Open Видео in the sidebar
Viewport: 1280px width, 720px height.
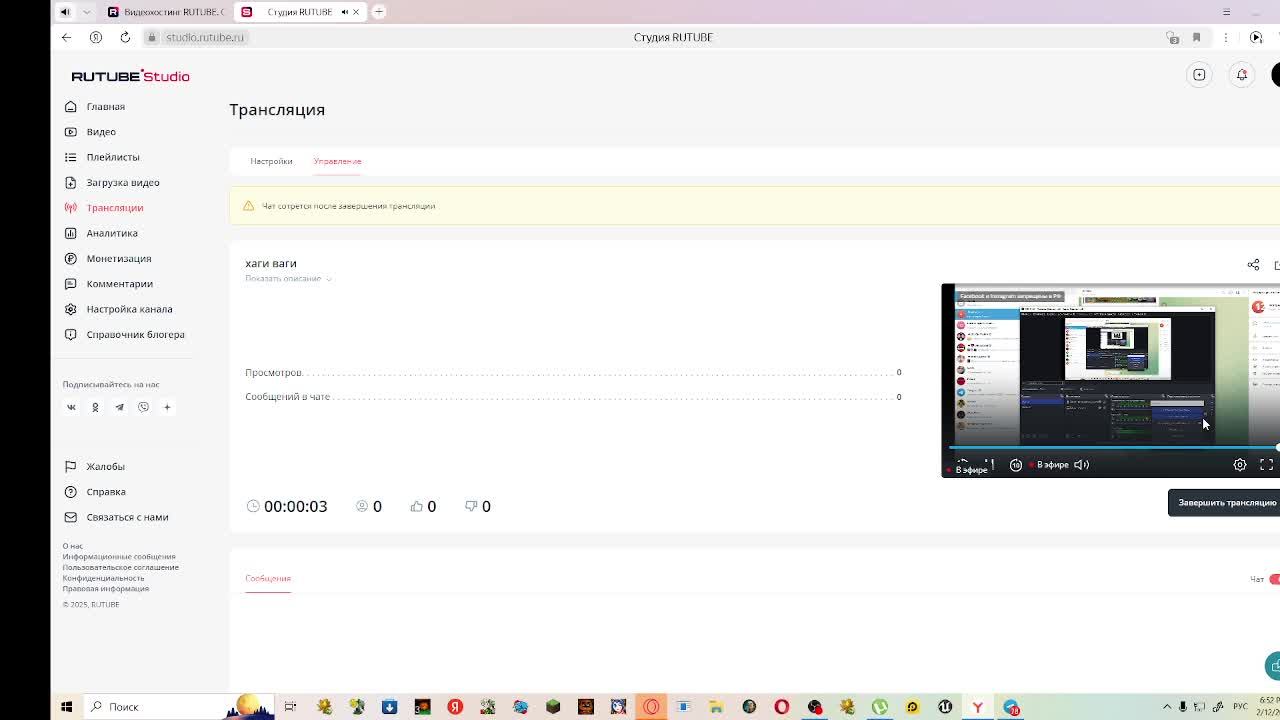101,132
